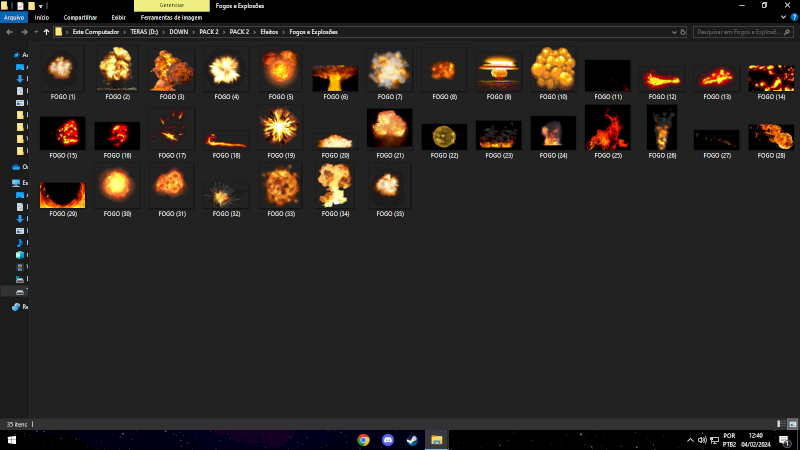The height and width of the screenshot is (450, 800).
Task: Select the FOGO (34) thumbnail
Action: (x=335, y=186)
